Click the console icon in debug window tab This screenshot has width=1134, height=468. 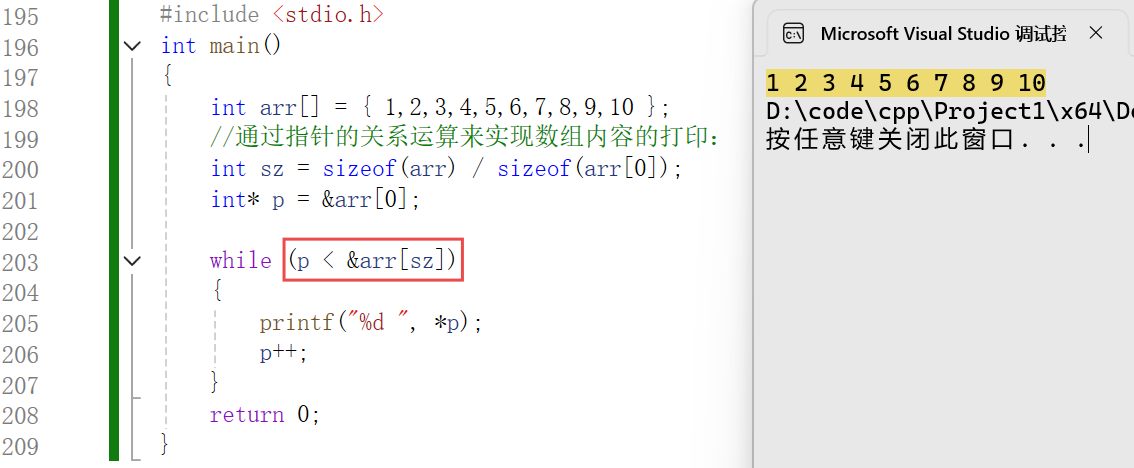793,33
